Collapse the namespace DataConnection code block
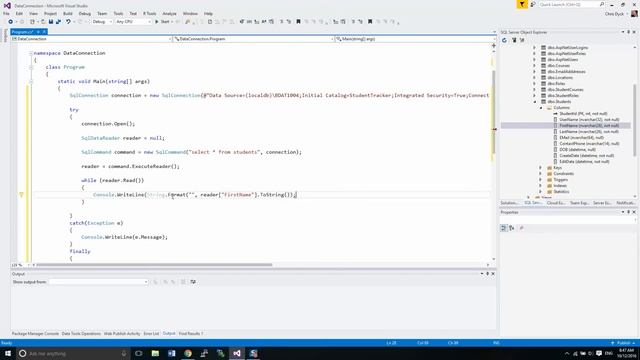Image resolution: width=640 pixels, height=360 pixels. coord(31,53)
